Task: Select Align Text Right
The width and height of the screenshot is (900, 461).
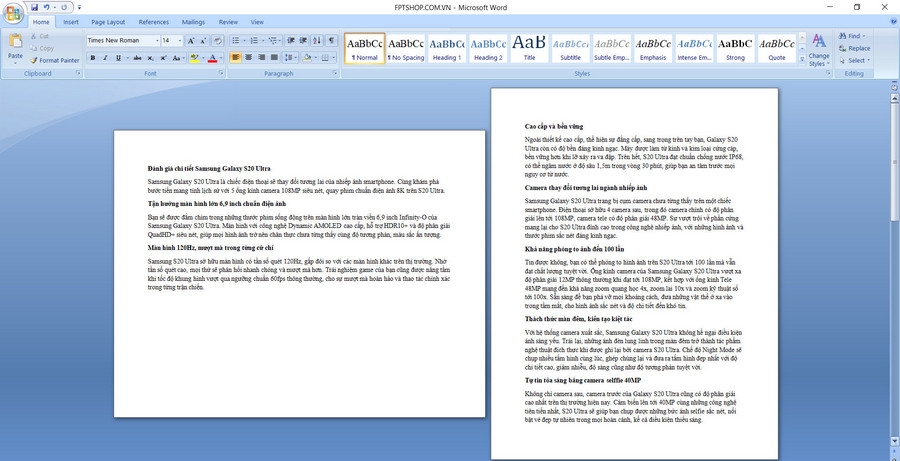Action: coord(262,58)
